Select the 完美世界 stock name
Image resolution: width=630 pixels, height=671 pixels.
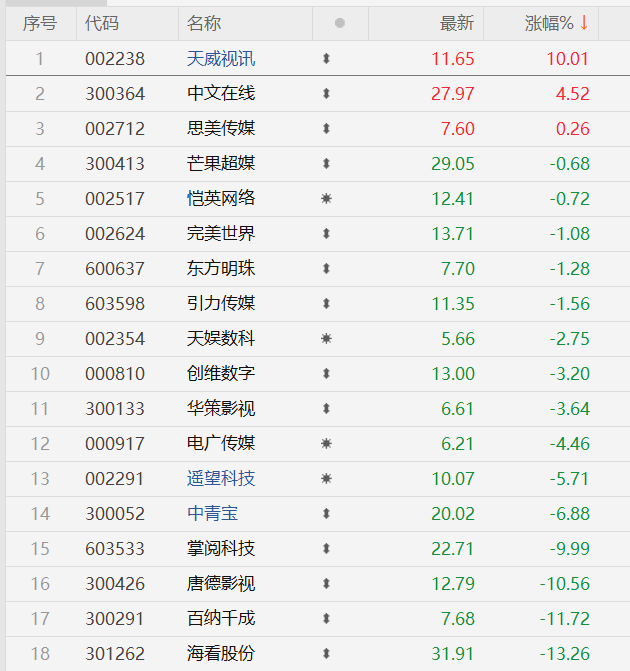pos(221,234)
